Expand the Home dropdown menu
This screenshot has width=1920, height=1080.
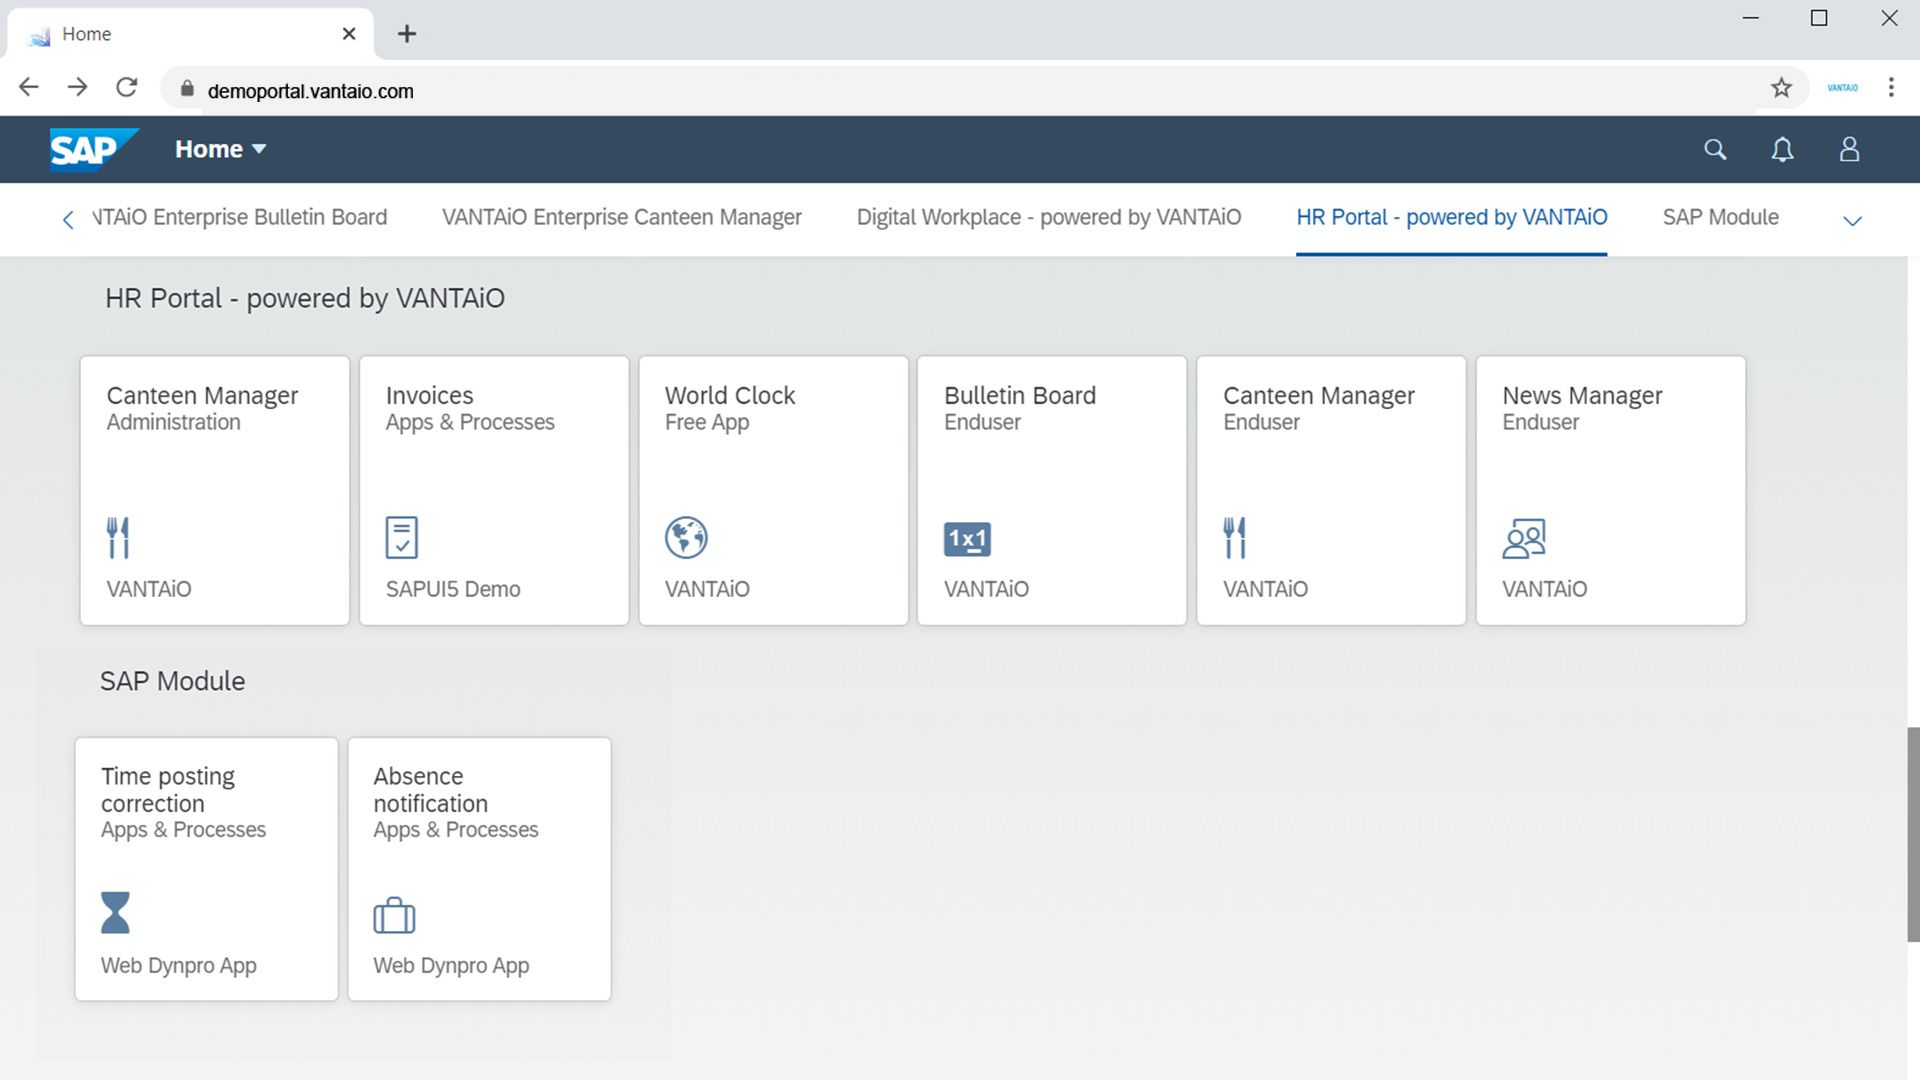[221, 149]
